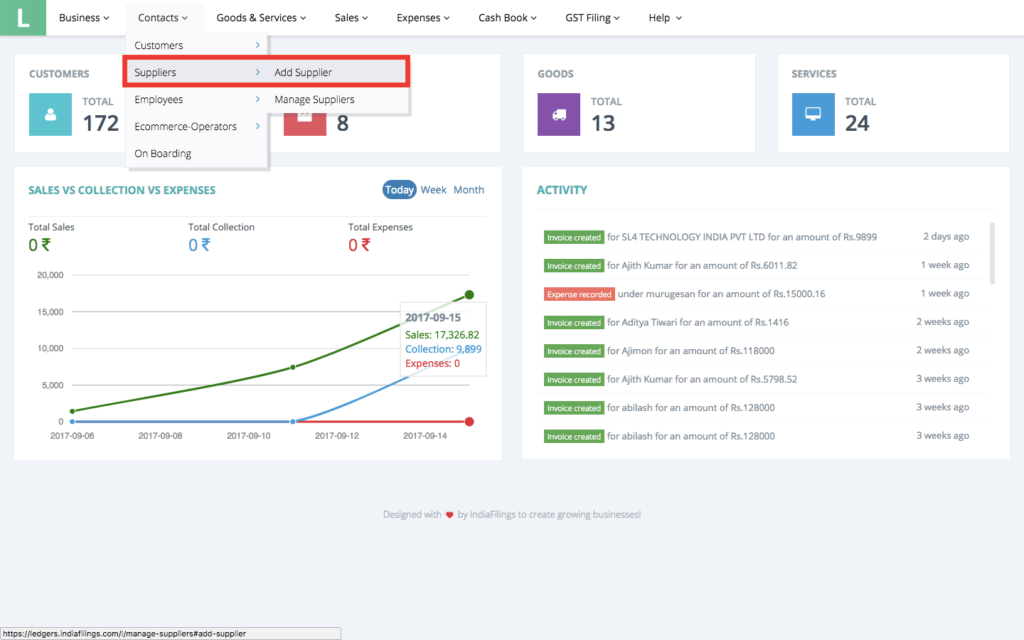Select the Today chart range toggle
The height and width of the screenshot is (640, 1024).
pos(399,190)
